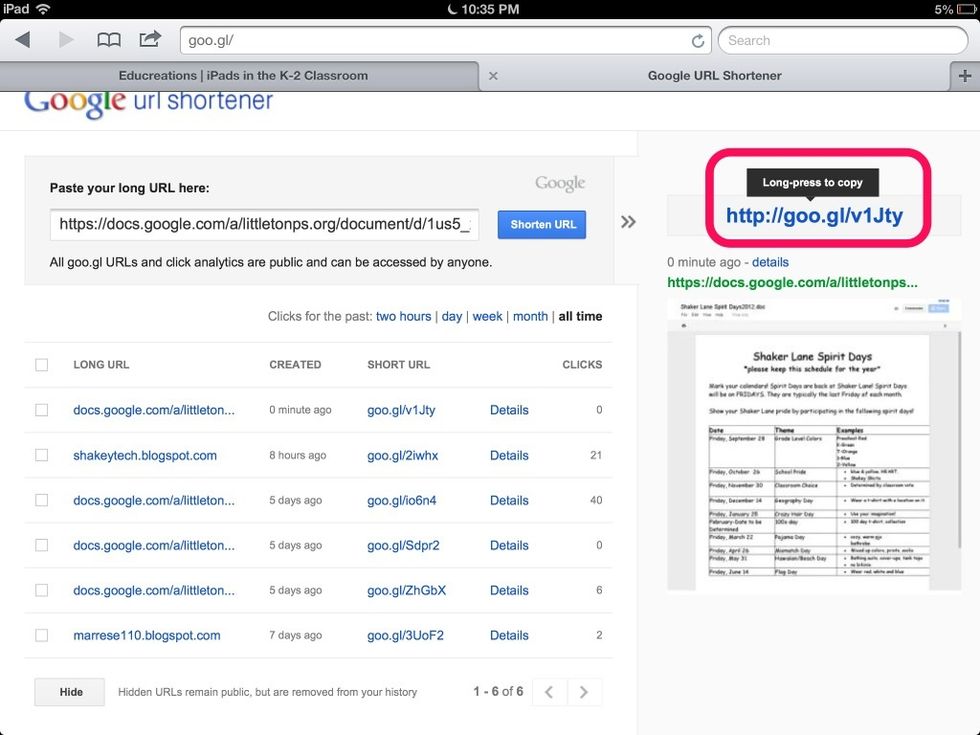Tap the Safari forward arrow
980x735 pixels.
pyautogui.click(x=66, y=40)
